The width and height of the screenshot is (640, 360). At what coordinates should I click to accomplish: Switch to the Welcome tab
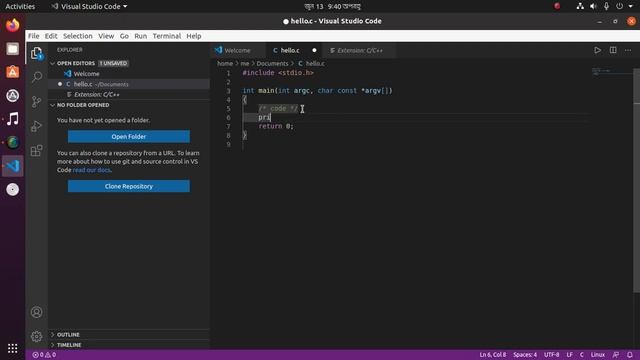238,50
